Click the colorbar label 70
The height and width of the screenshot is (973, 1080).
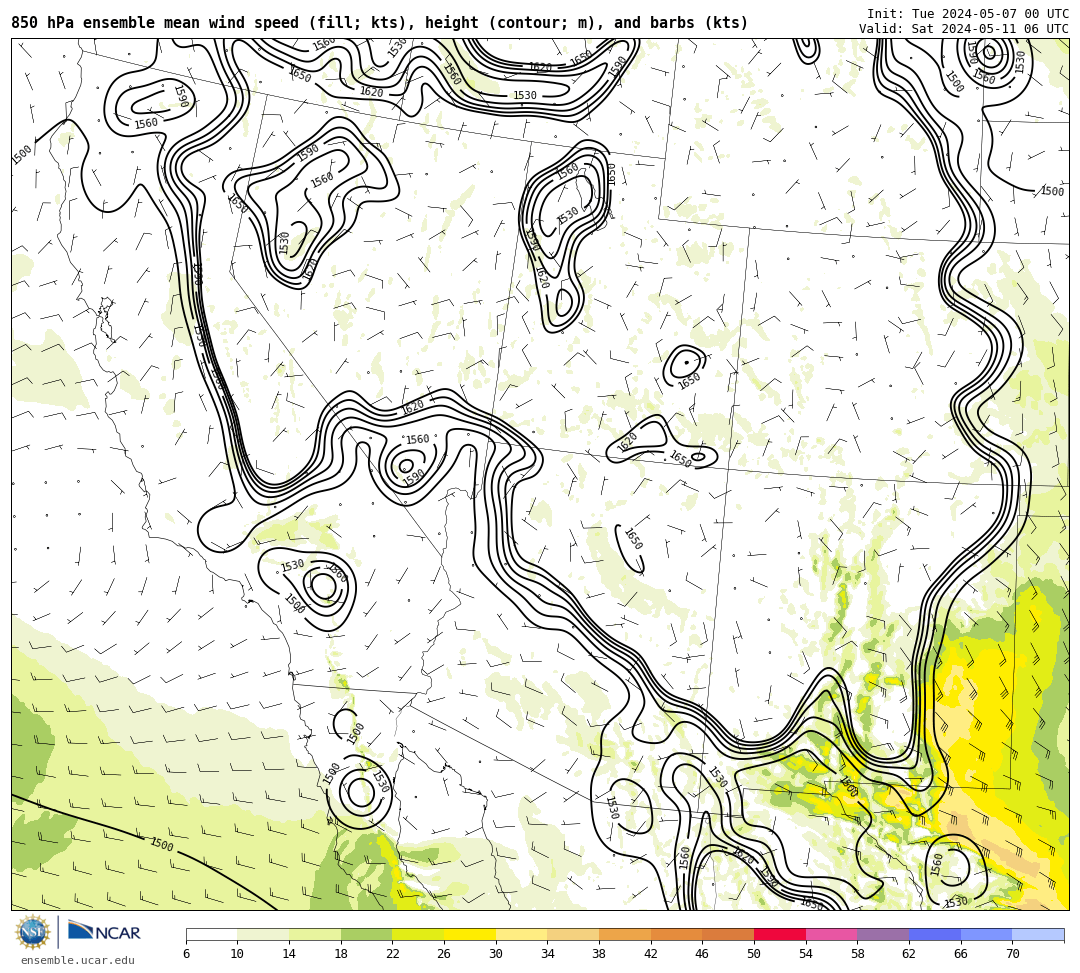click(x=1012, y=954)
